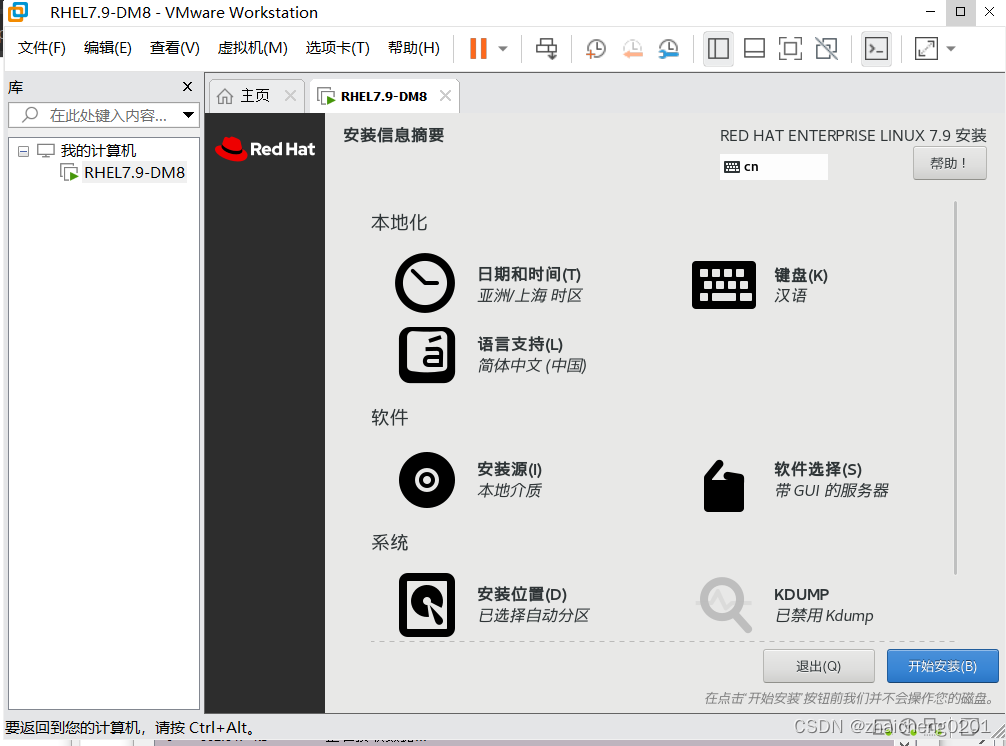This screenshot has height=746, width=1006.
Task: Open the 虚拟机(M) menu
Action: 252,48
